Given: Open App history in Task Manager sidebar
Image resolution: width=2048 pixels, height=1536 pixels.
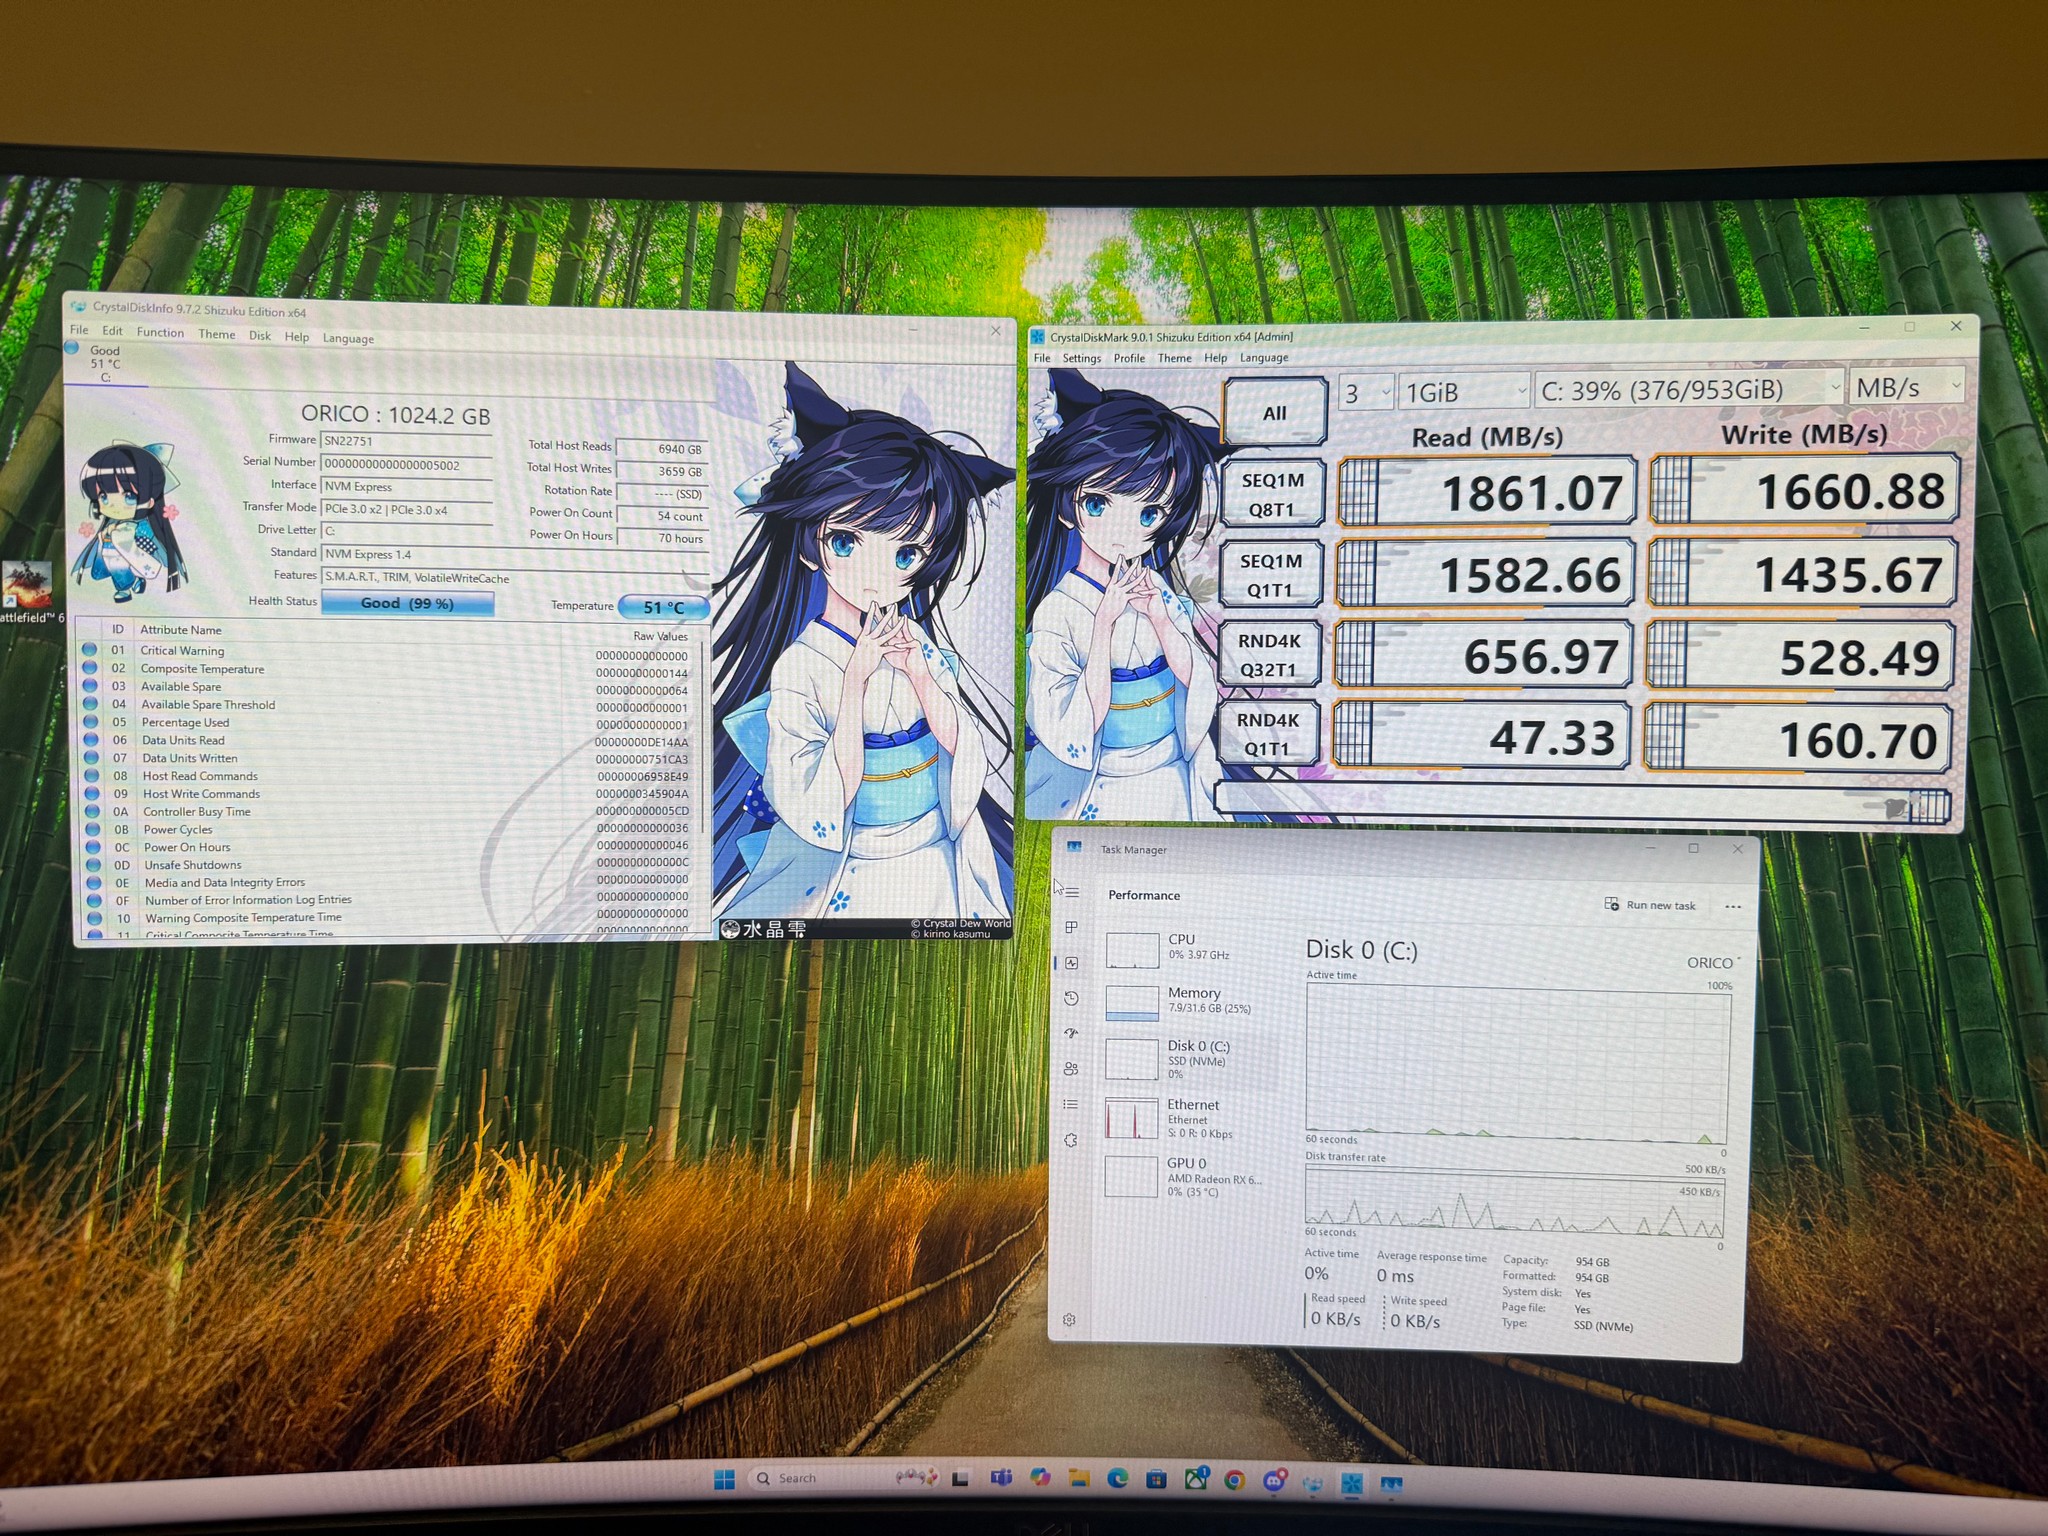Looking at the screenshot, I should (1072, 998).
